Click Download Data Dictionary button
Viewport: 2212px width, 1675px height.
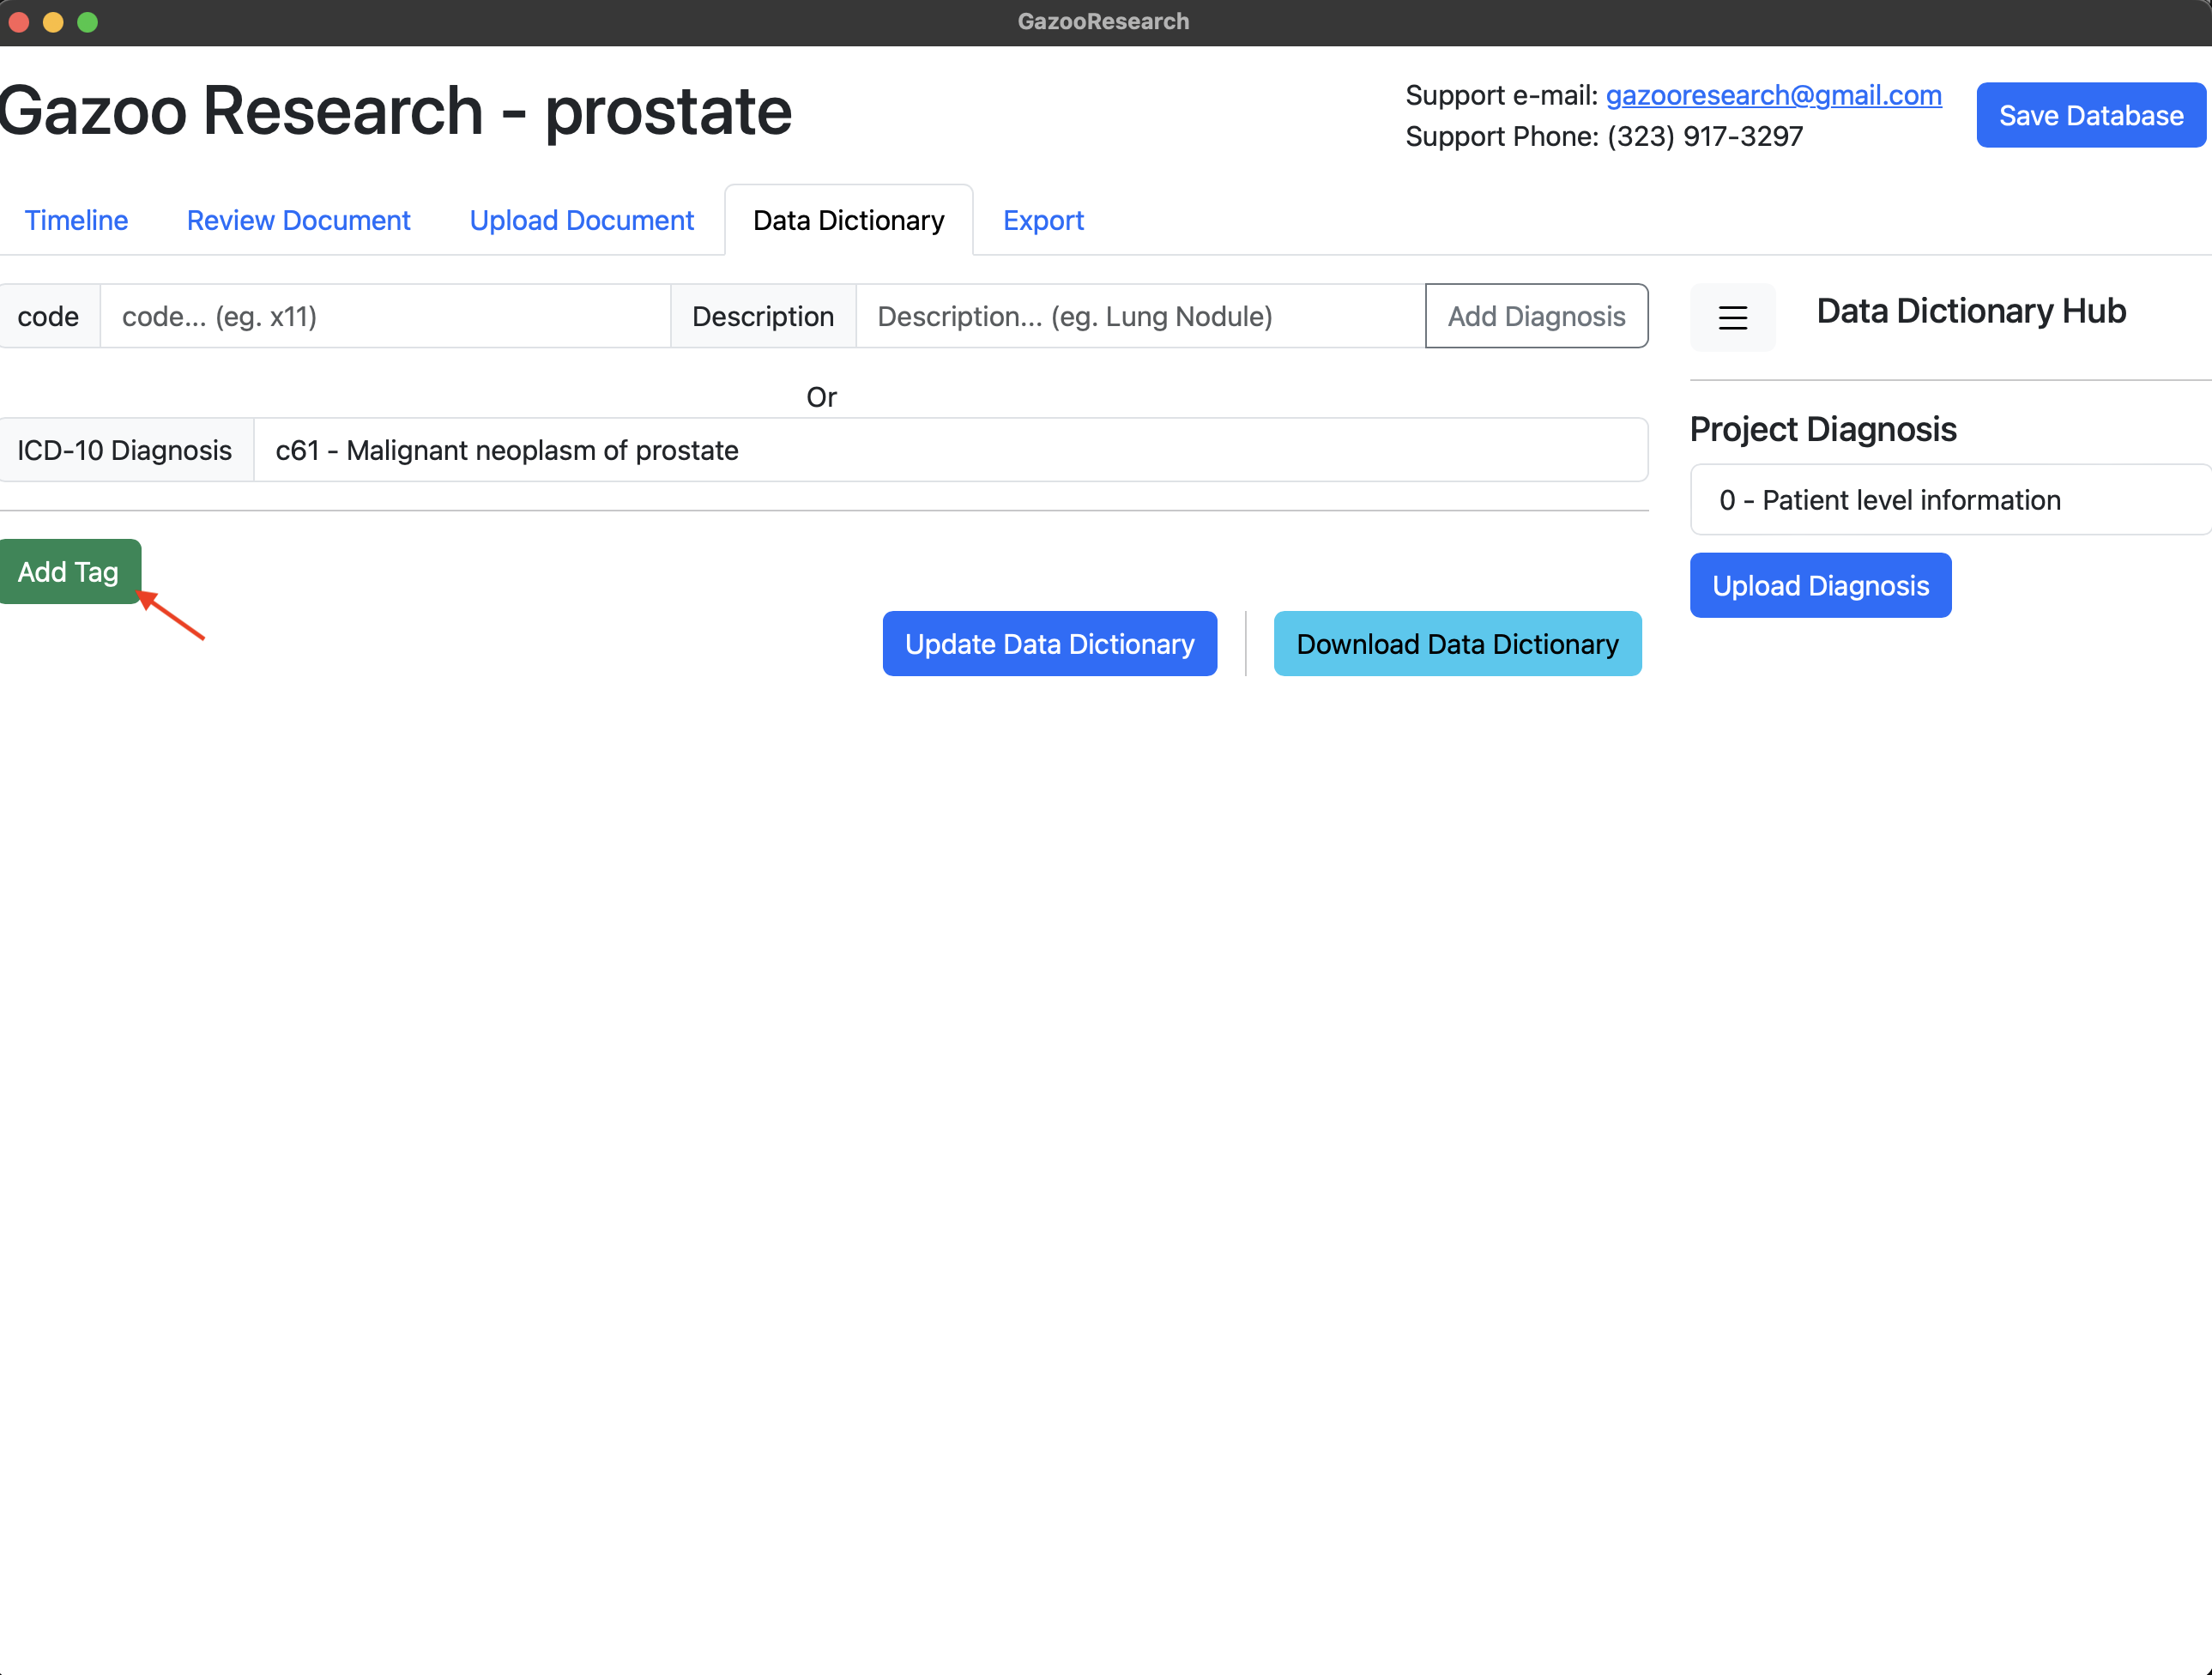(x=1457, y=644)
